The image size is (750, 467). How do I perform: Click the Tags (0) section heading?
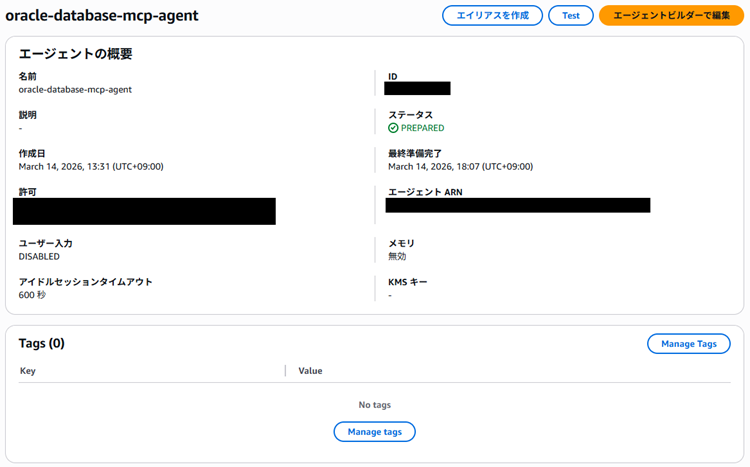click(x=42, y=344)
